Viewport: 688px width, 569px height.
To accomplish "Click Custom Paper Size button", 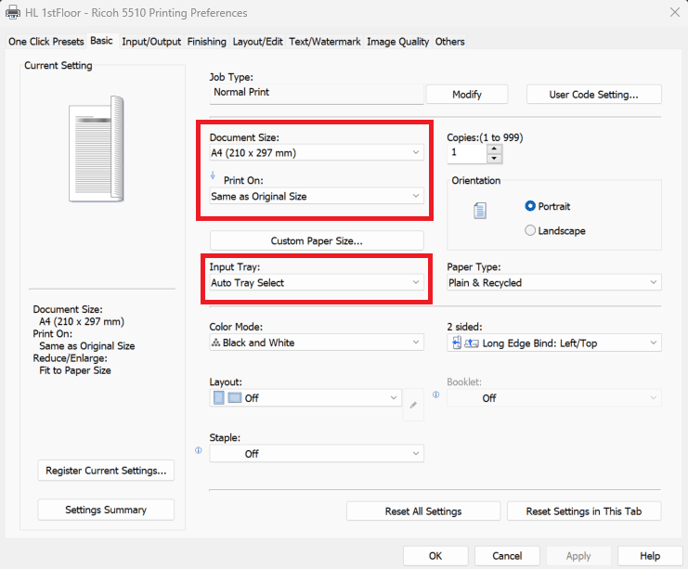I will 316,240.
